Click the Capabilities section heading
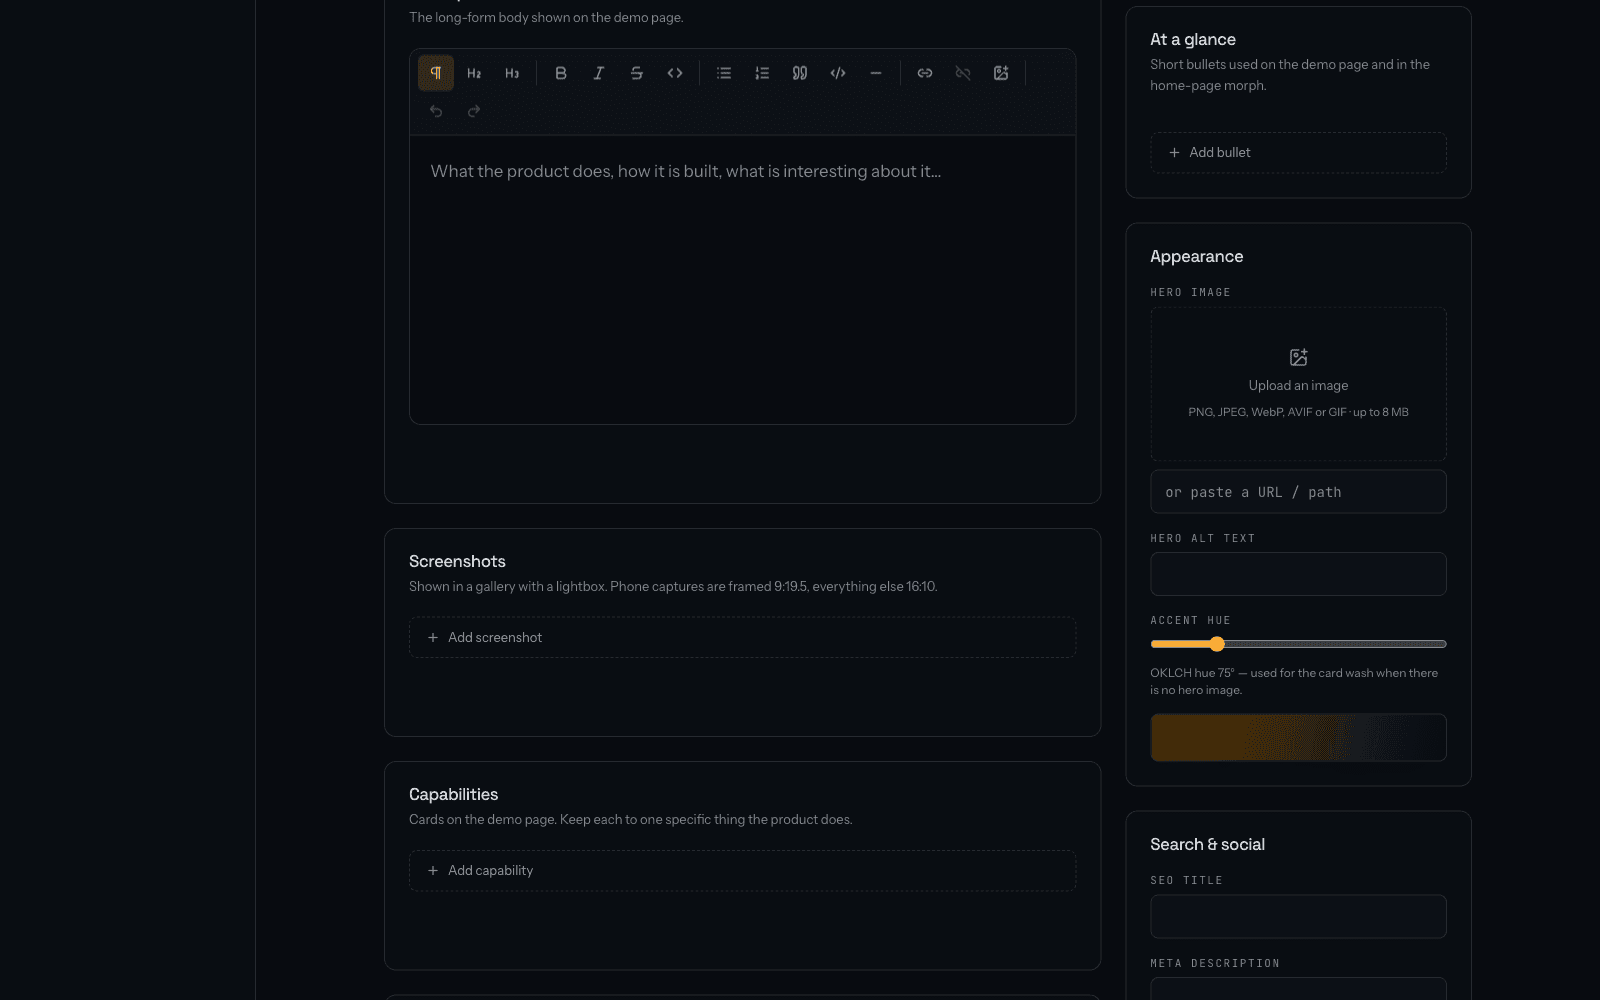The height and width of the screenshot is (1000, 1600). click(x=453, y=795)
